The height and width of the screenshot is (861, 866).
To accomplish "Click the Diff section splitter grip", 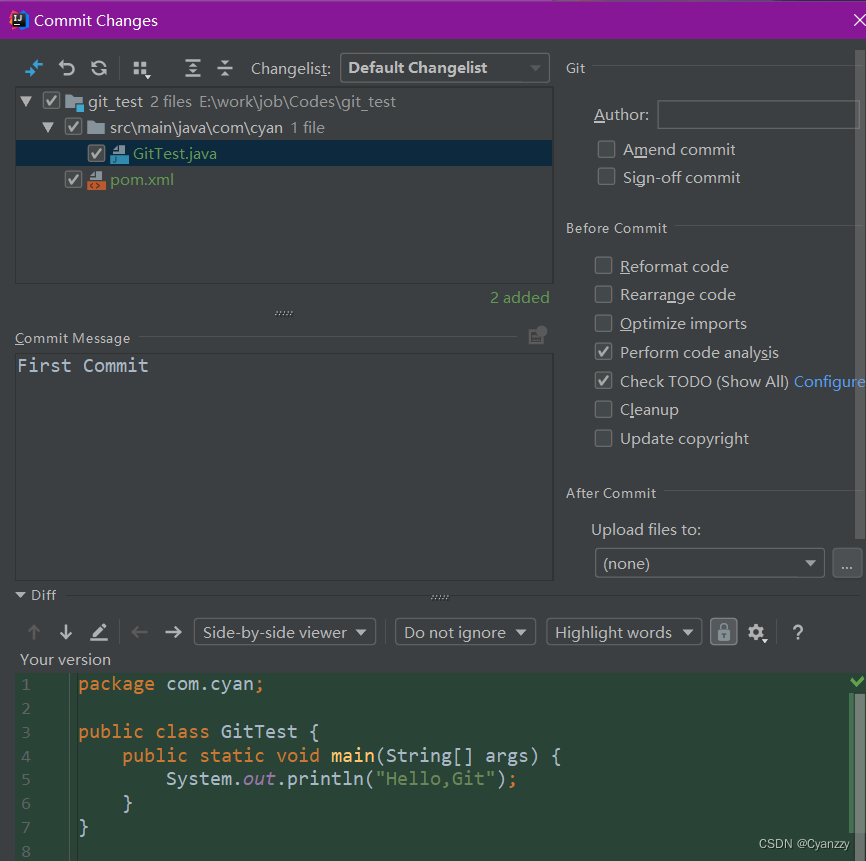I will (440, 597).
